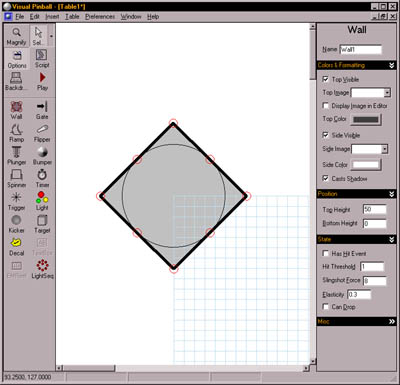Expand the Misc section
Viewport: 400px width, 385px height.
pyautogui.click(x=392, y=322)
